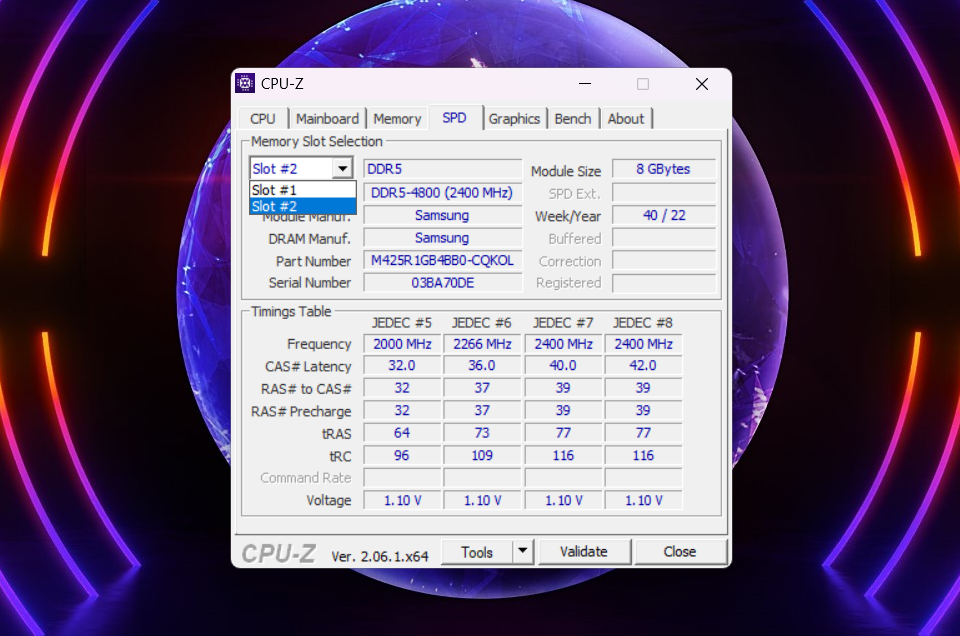960x636 pixels.
Task: Select the SPD tab
Action: tap(455, 118)
